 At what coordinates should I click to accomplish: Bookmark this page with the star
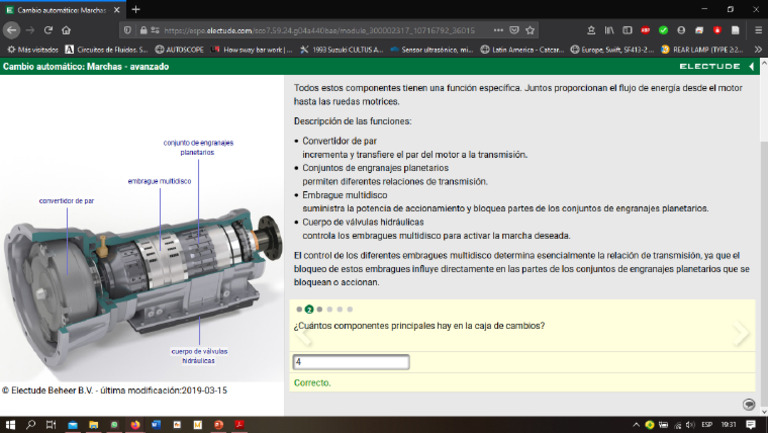pos(530,30)
